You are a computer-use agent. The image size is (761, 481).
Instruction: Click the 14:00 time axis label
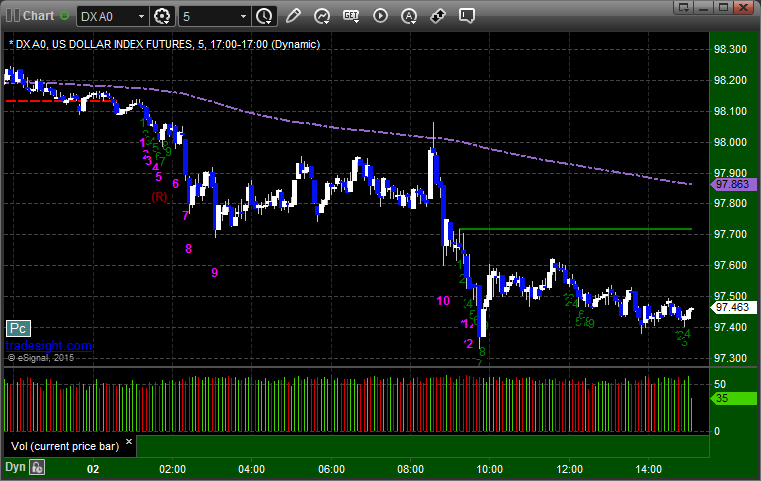point(648,469)
